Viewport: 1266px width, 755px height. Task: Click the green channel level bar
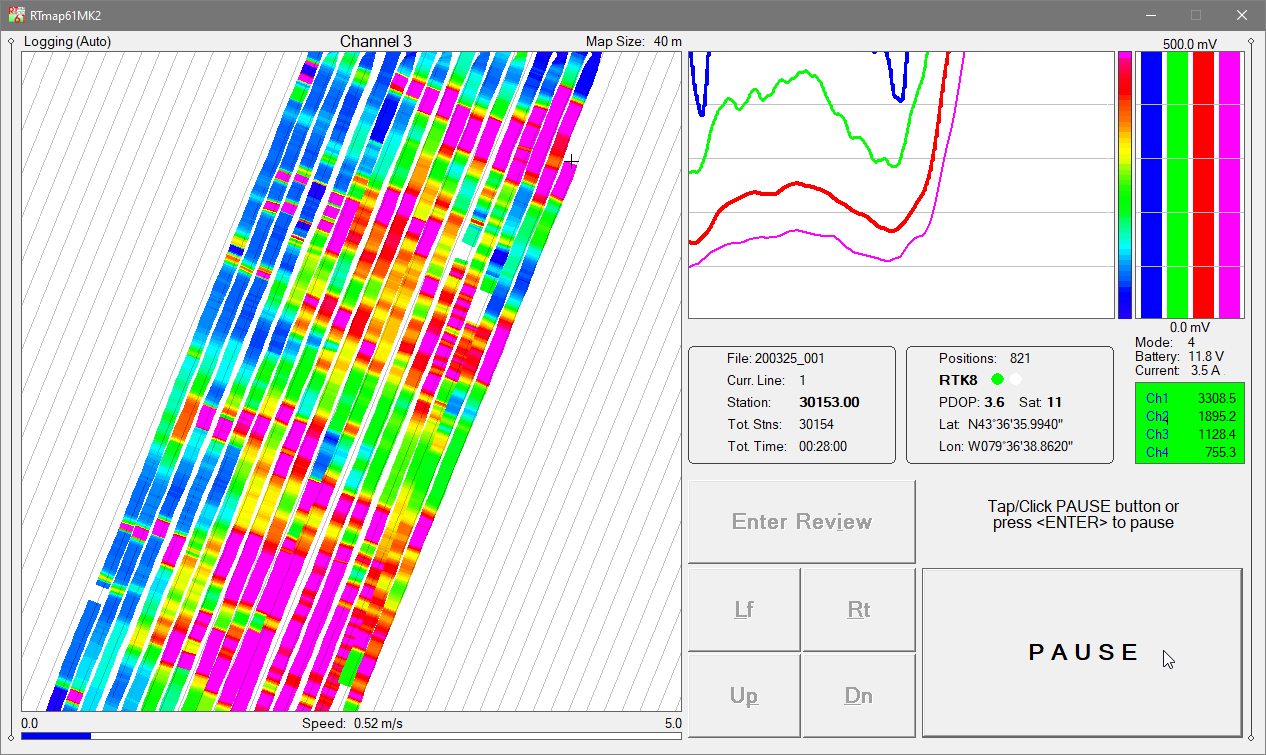pyautogui.click(x=1177, y=185)
